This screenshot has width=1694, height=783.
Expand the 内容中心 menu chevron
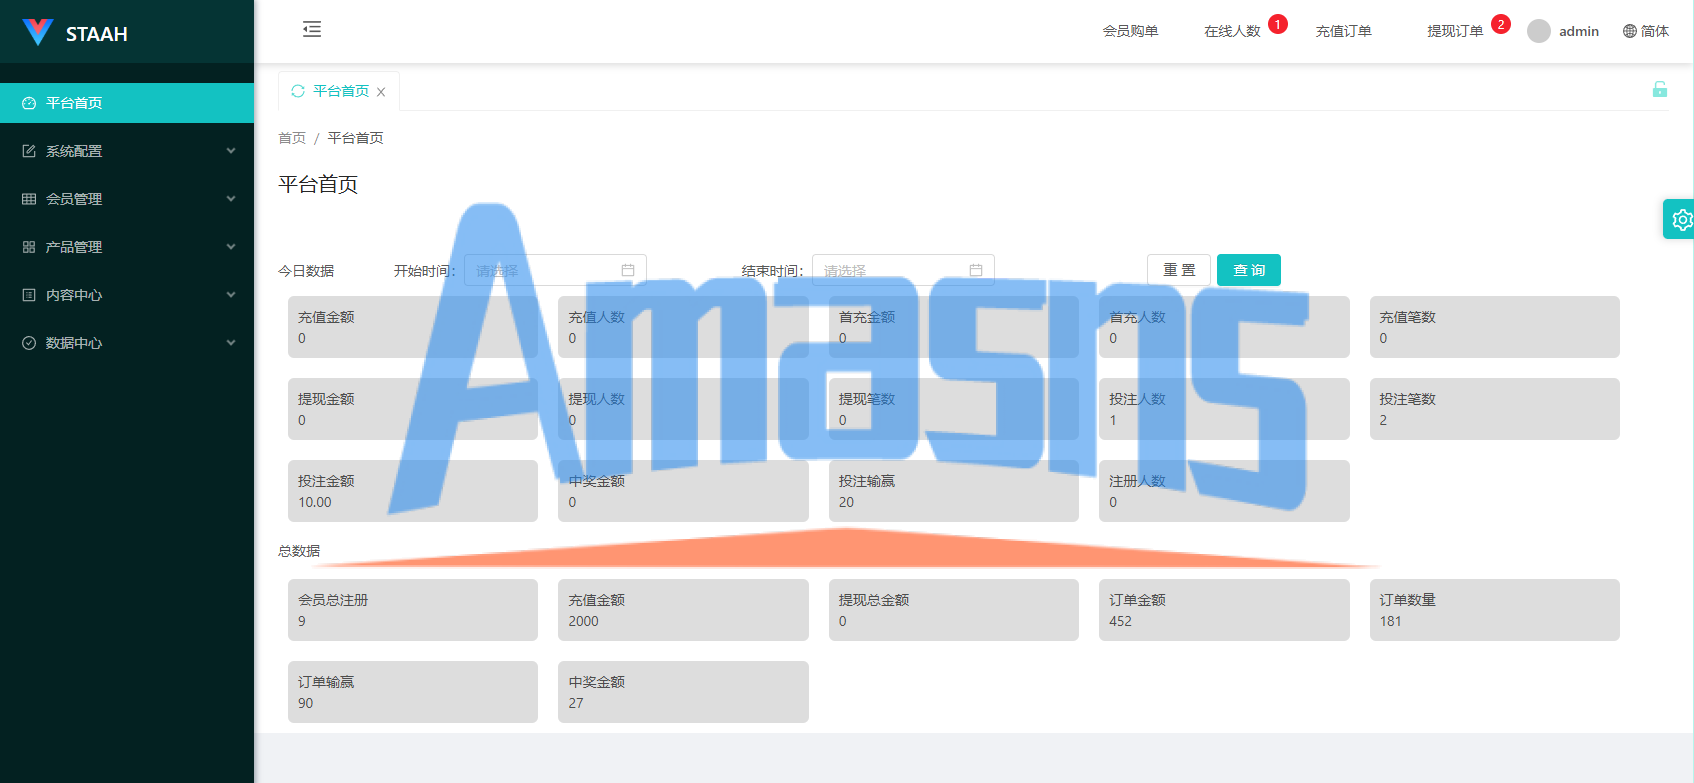(231, 295)
